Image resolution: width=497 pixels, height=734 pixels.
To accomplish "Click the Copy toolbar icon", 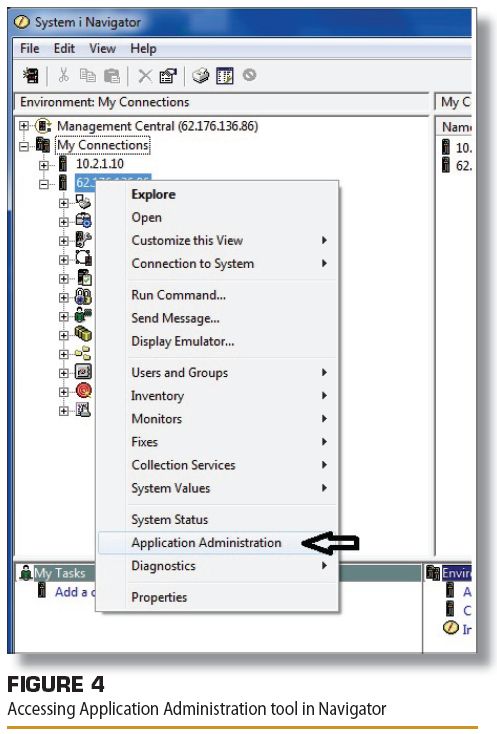I will point(88,75).
